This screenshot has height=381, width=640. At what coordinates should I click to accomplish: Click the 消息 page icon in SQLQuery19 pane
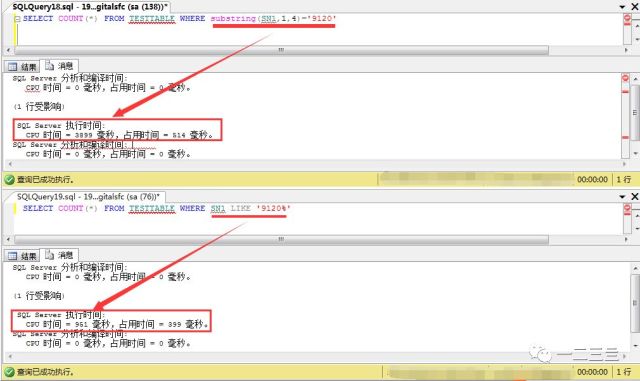(x=49, y=255)
